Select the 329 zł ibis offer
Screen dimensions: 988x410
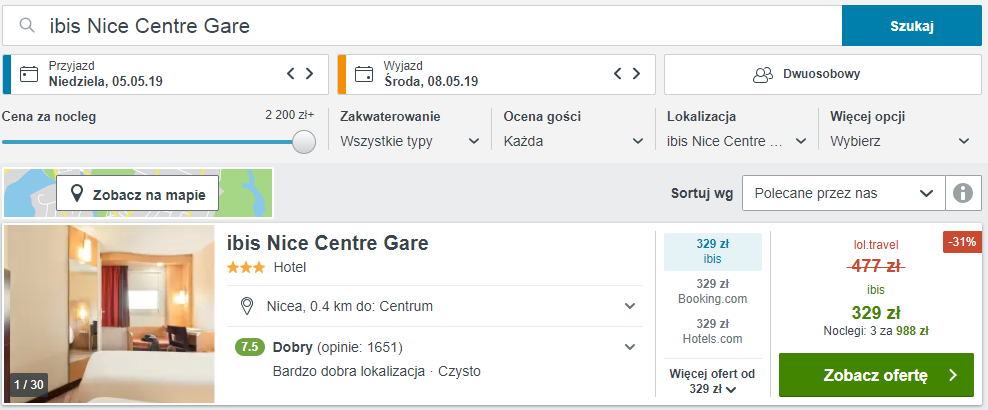713,251
